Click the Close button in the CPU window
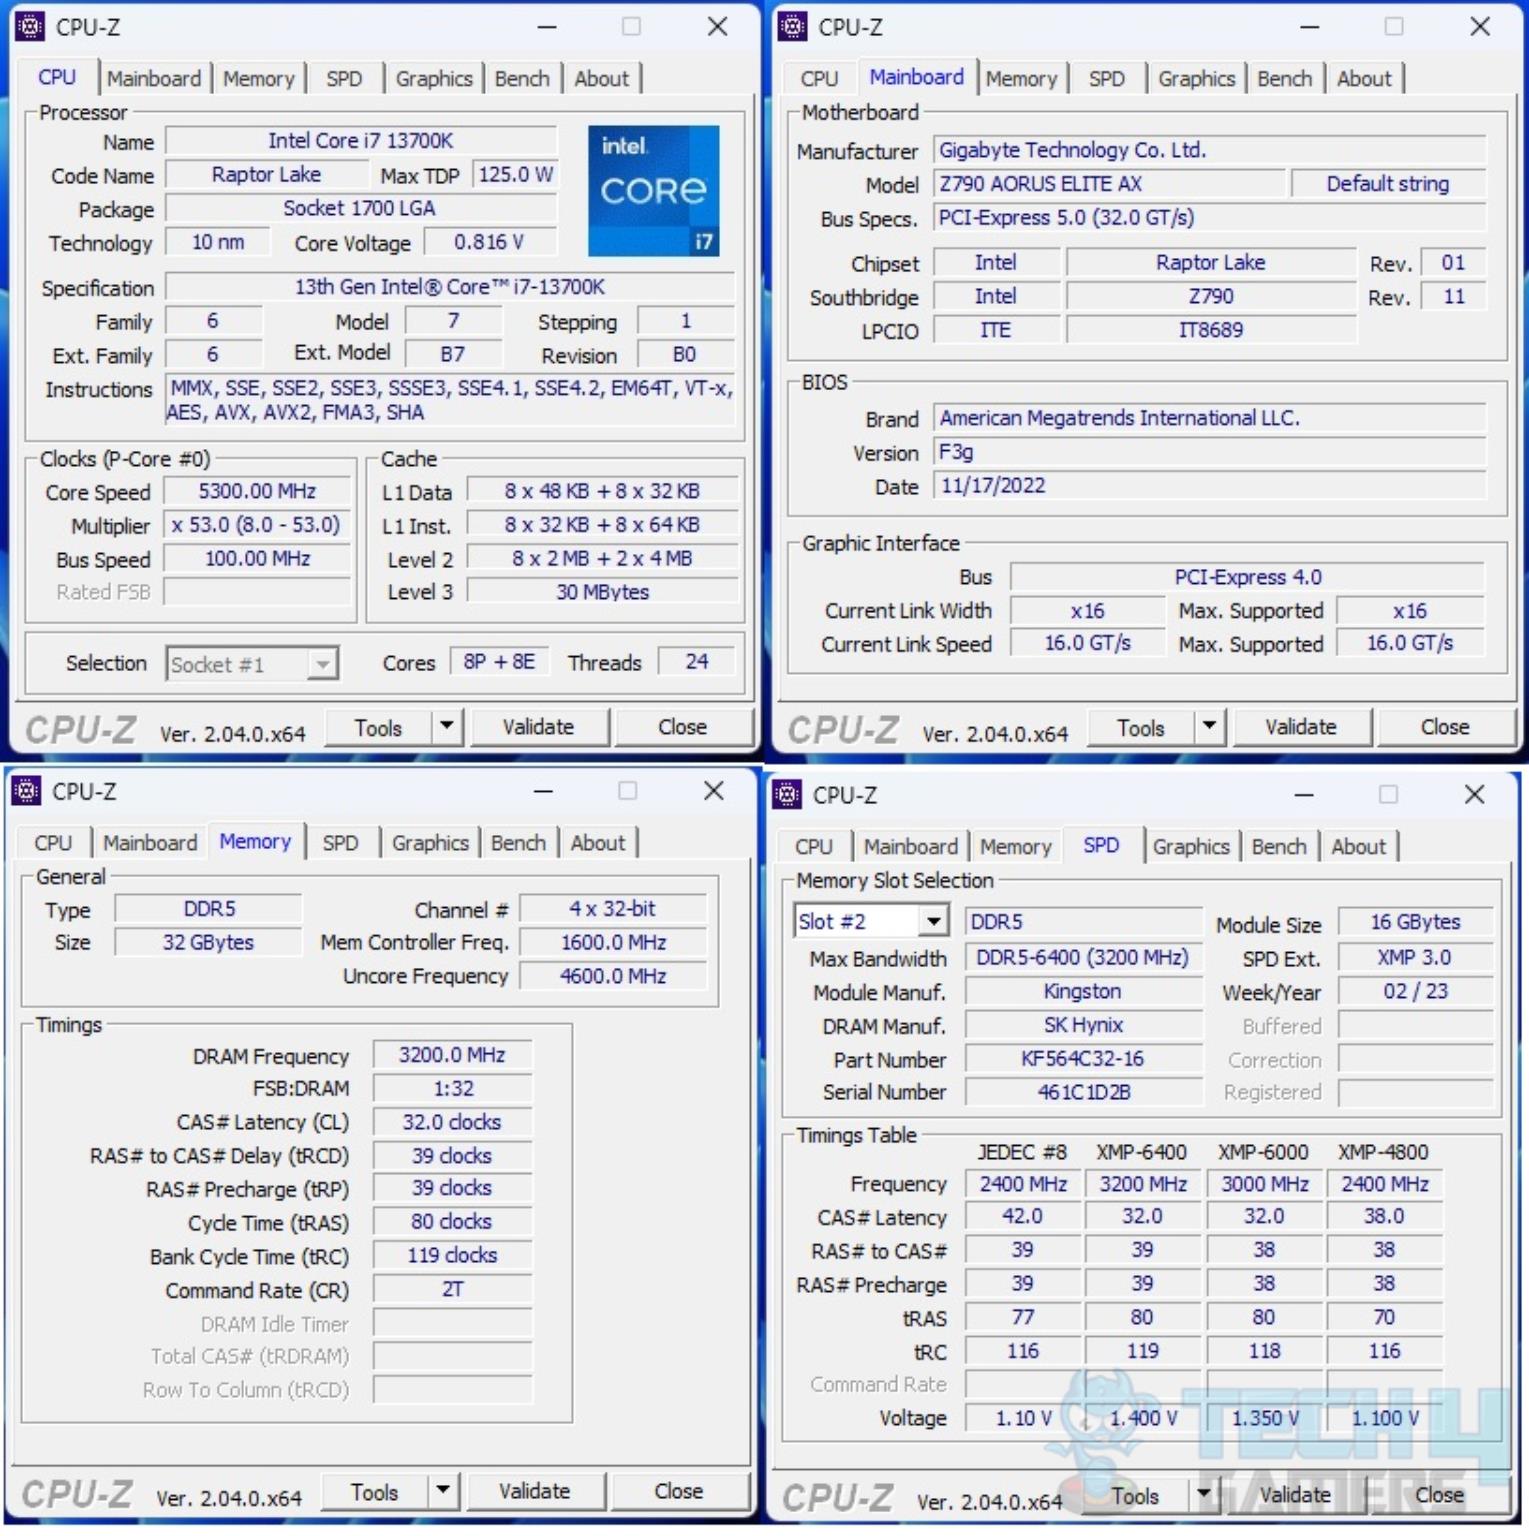Screen dimensions: 1529x1536 pos(682,727)
